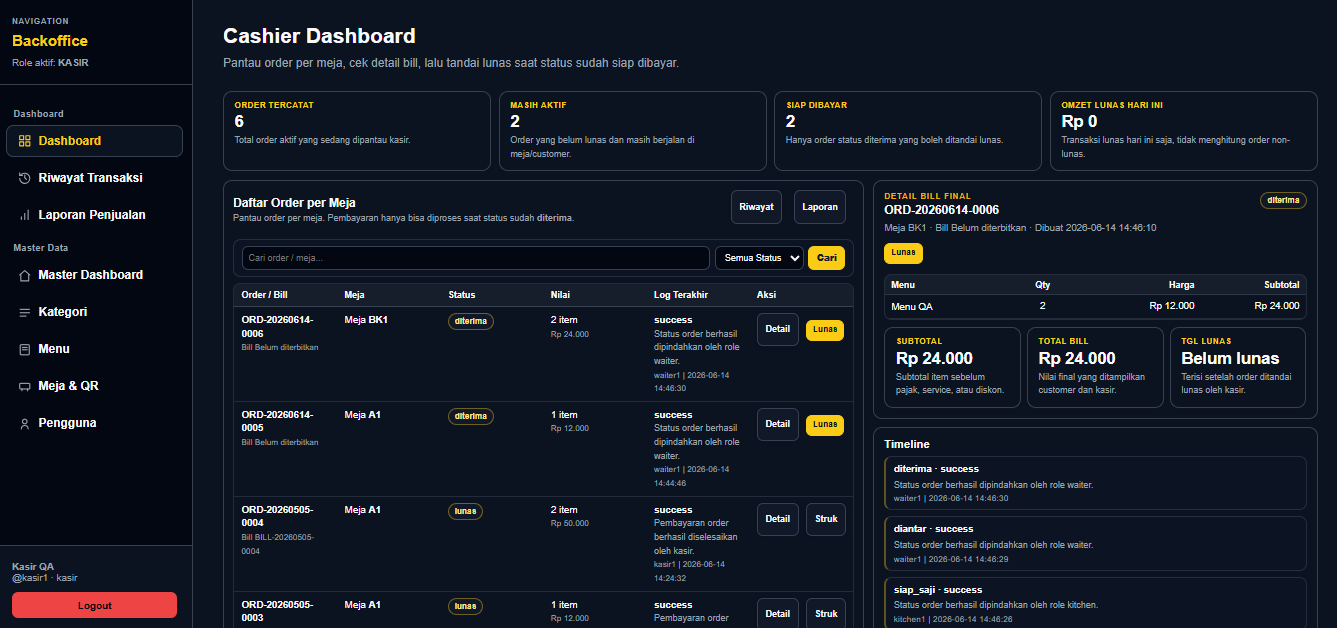Click the diterima · success timeline entry
The height and width of the screenshot is (628, 1337).
coord(1095,483)
